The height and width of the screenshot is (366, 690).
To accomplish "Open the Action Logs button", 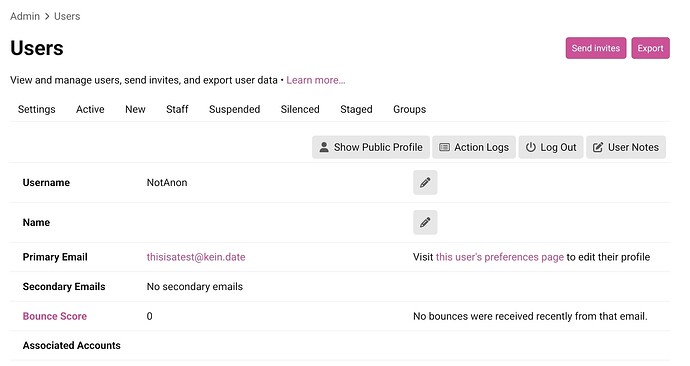I will [474, 147].
